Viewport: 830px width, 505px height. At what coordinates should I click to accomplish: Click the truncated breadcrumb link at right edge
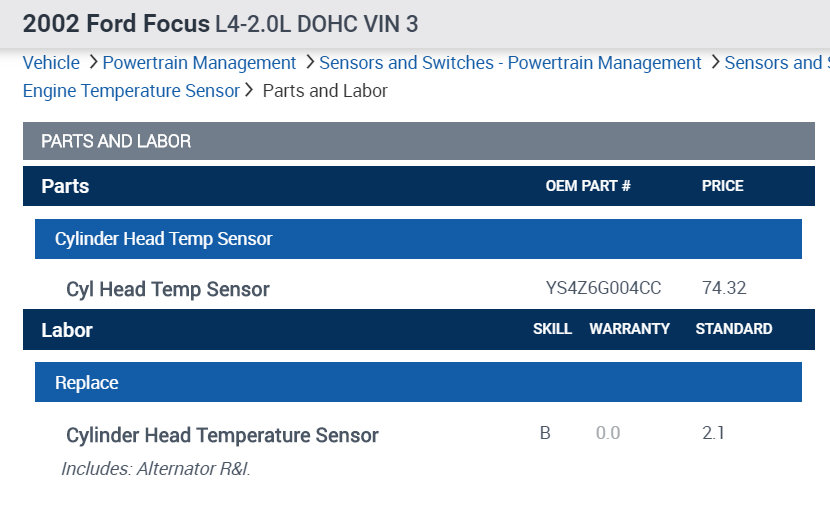click(776, 63)
